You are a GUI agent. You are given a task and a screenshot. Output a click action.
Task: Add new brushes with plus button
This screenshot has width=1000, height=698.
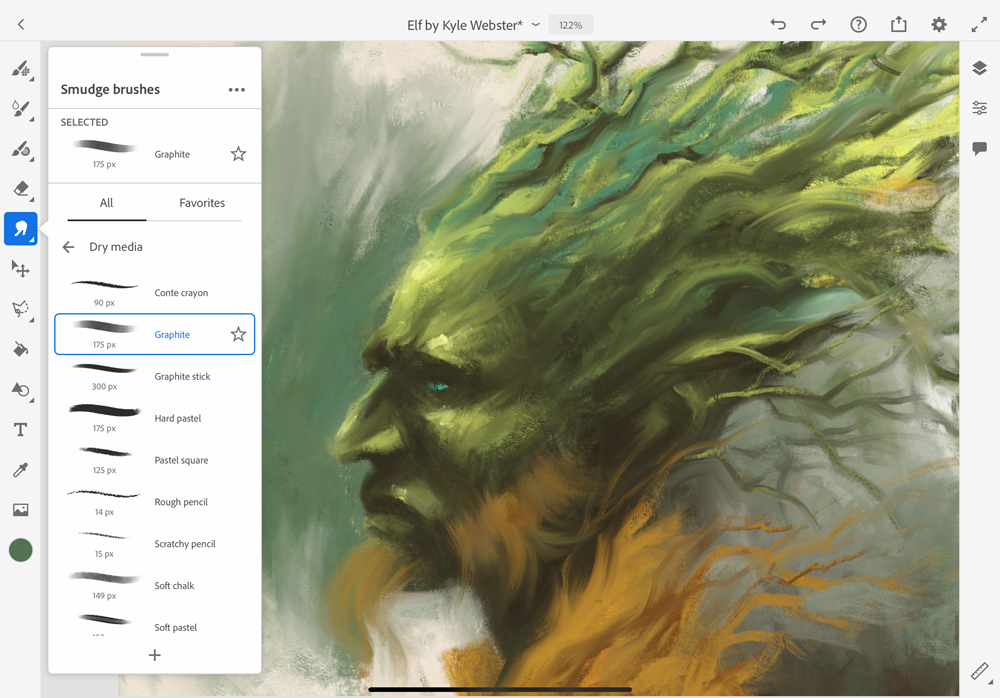[x=154, y=655]
